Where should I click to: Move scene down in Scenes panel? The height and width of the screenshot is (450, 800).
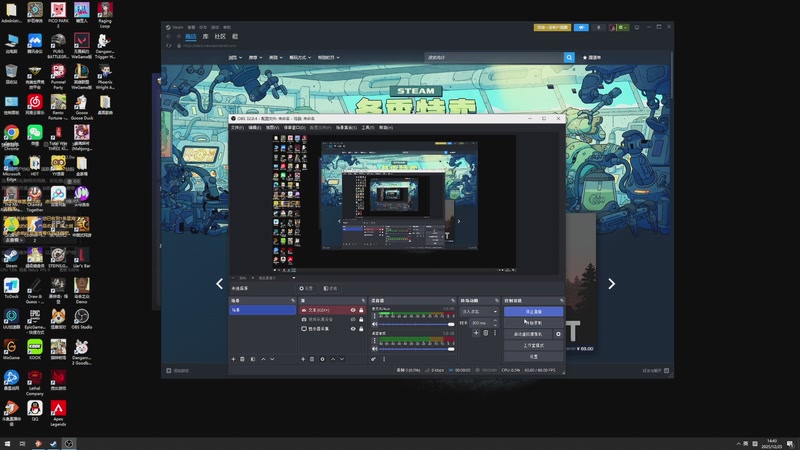coord(272,359)
